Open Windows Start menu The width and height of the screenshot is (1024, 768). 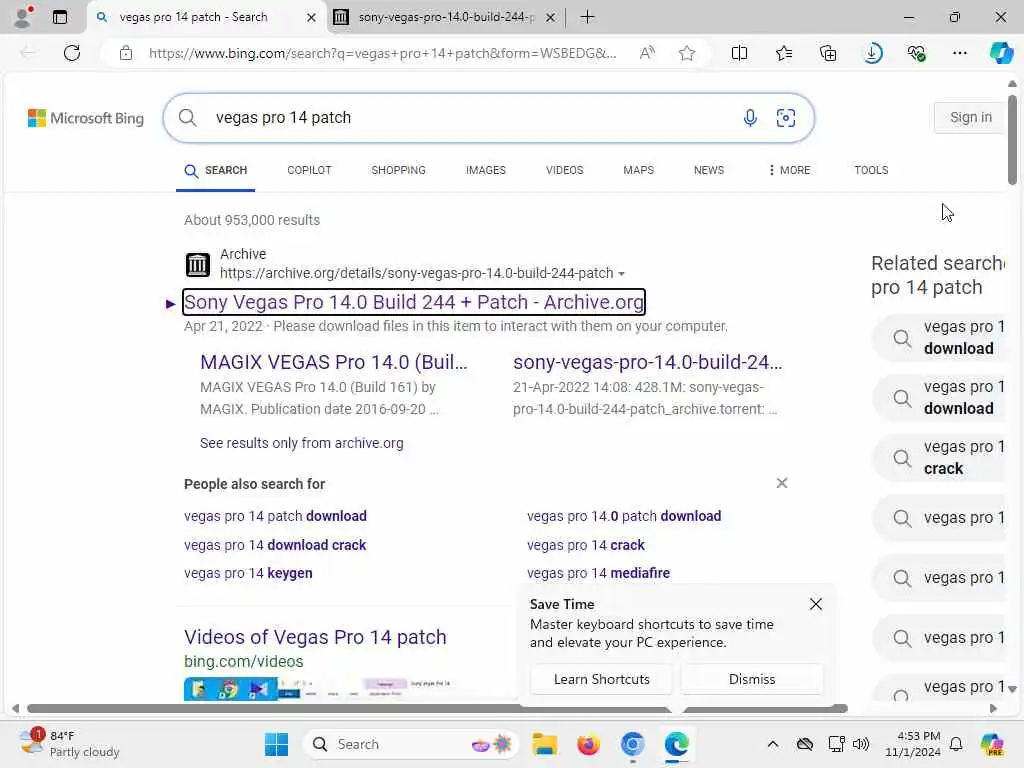point(276,744)
